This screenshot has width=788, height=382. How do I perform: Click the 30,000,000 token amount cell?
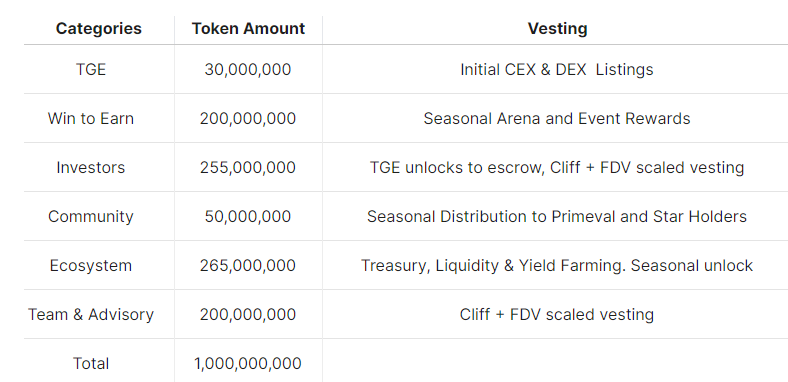coord(248,69)
